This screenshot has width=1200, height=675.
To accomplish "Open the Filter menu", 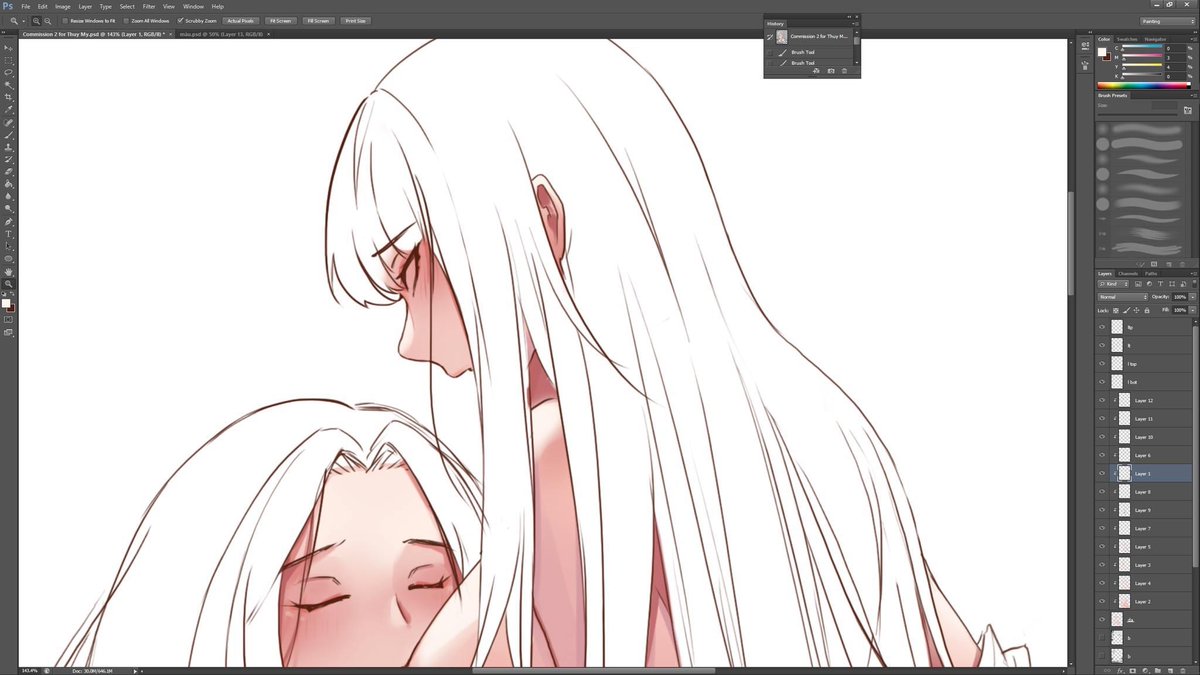I will [149, 6].
